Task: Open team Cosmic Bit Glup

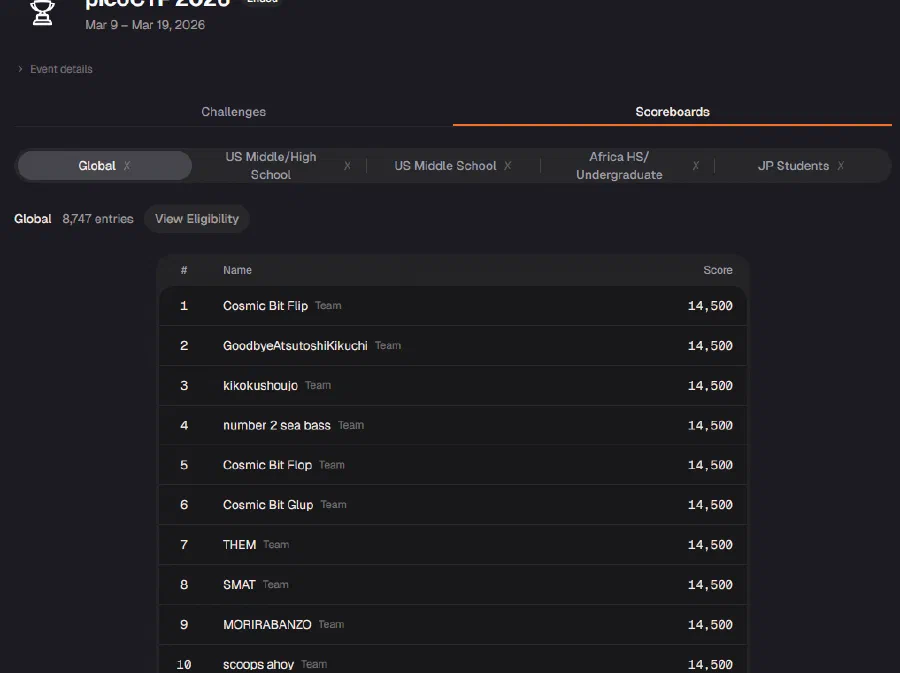Action: [268, 505]
